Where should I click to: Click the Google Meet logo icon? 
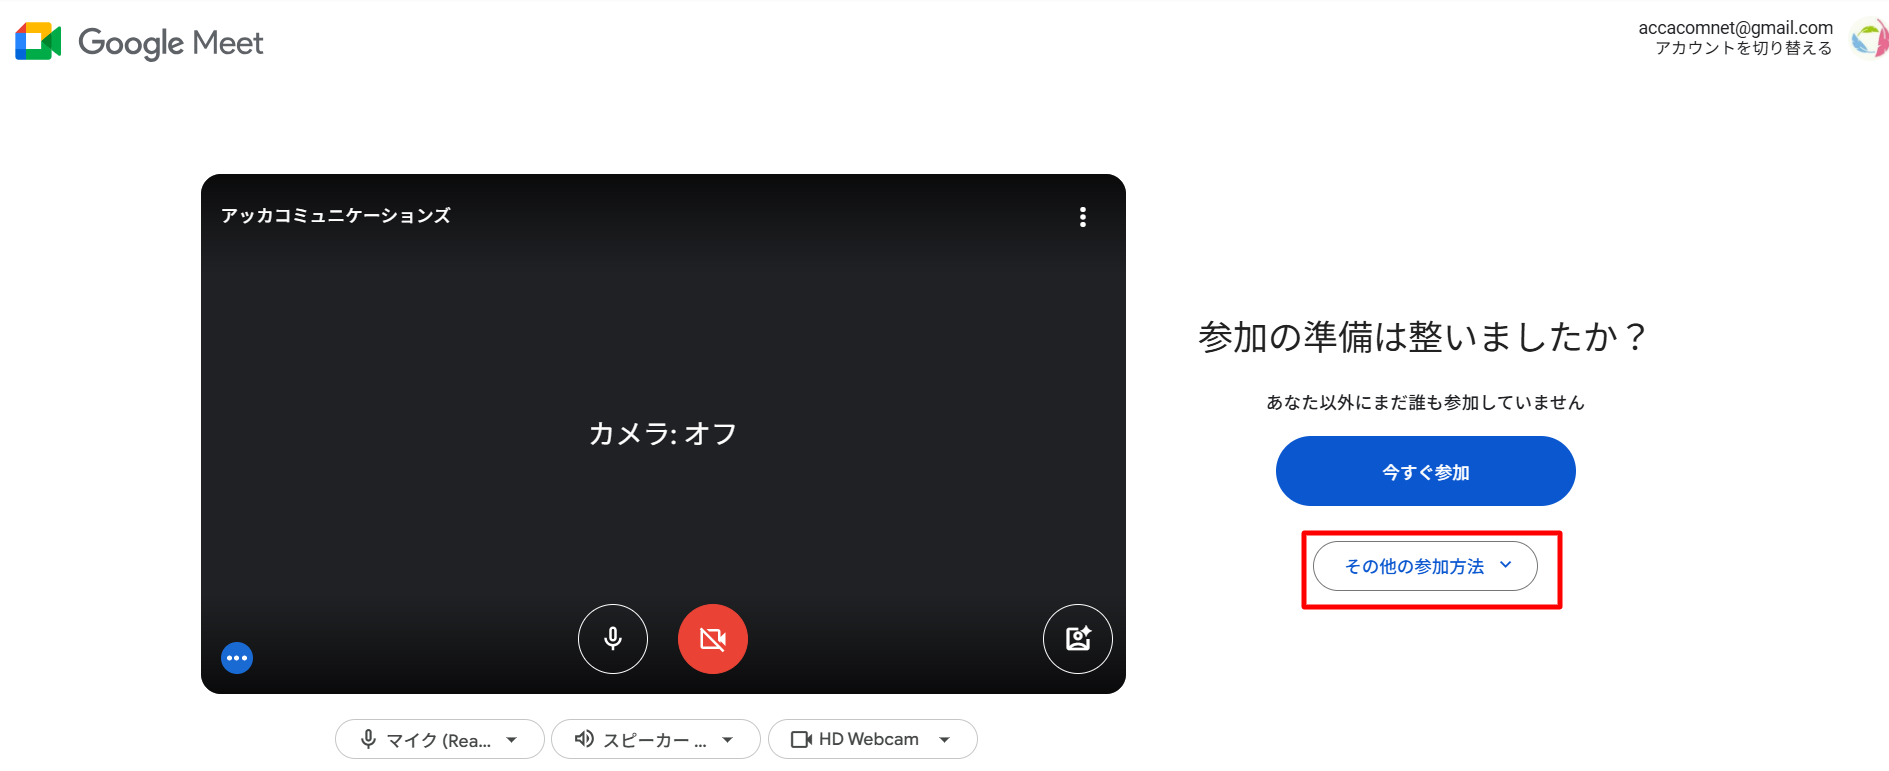click(38, 42)
